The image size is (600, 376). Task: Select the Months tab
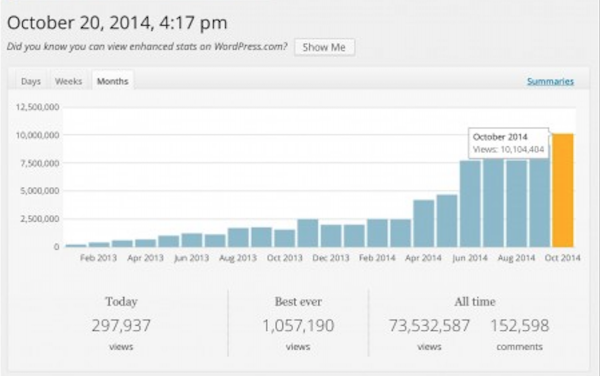click(112, 81)
